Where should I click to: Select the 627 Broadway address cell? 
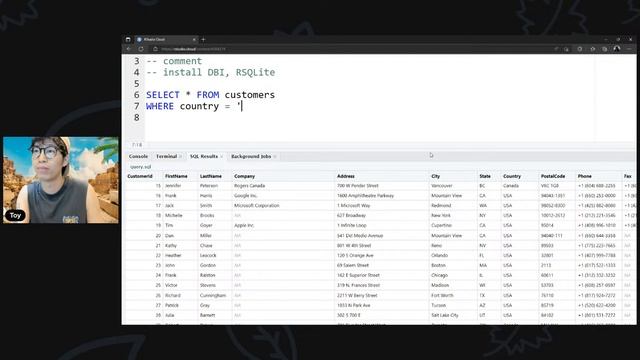coord(351,216)
